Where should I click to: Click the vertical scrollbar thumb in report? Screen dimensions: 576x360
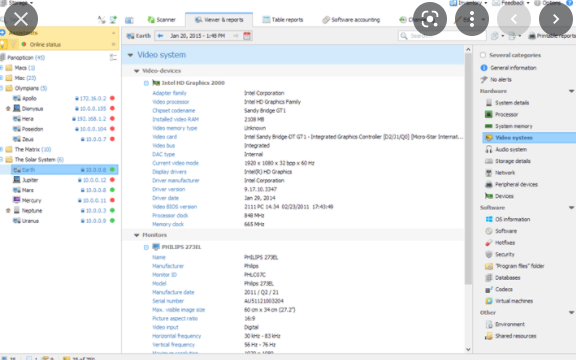pos(468,169)
